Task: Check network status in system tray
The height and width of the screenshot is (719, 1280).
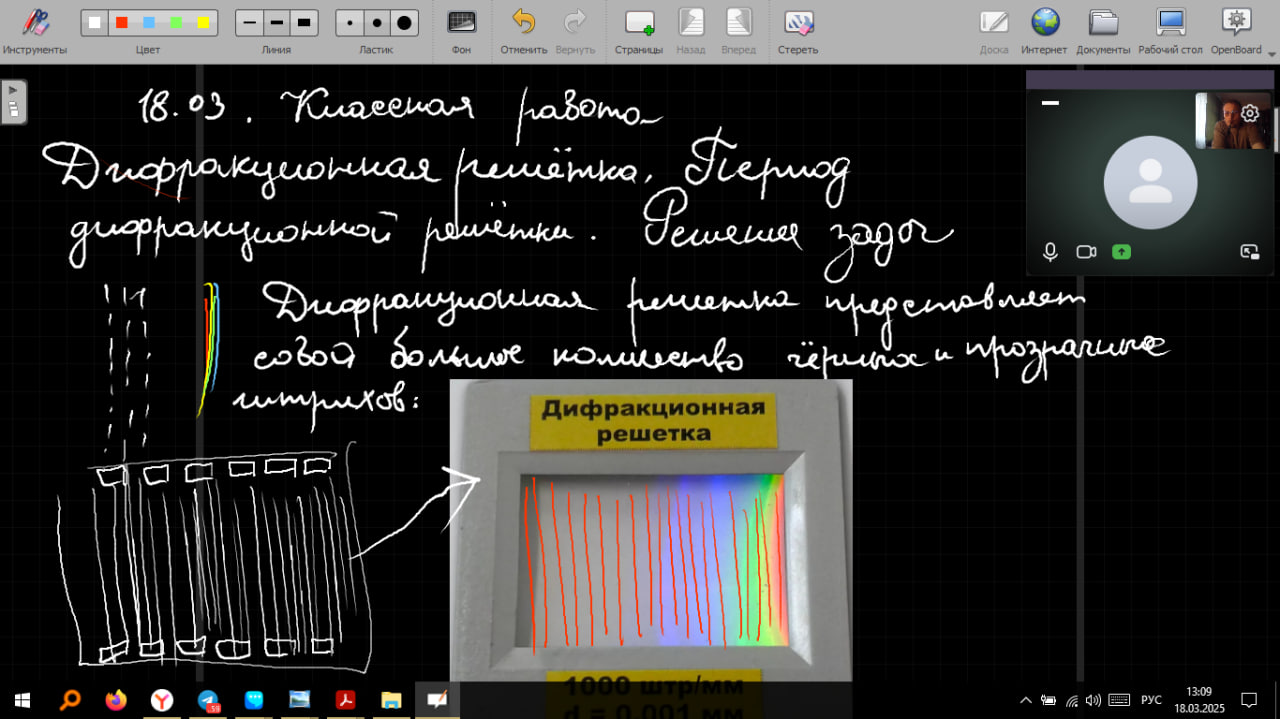Action: coord(1071,700)
